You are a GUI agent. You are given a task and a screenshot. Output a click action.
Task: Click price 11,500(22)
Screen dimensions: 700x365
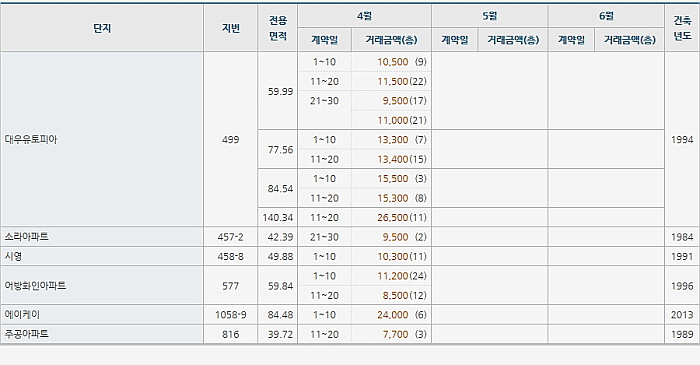[x=402, y=82]
